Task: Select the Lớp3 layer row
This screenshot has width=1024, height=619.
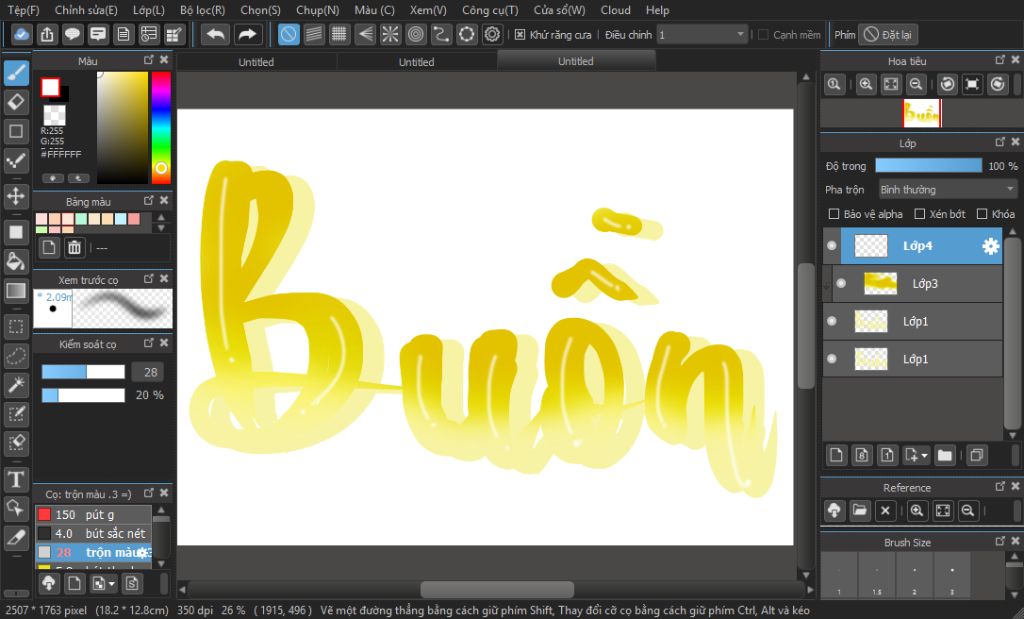Action: pyautogui.click(x=918, y=283)
